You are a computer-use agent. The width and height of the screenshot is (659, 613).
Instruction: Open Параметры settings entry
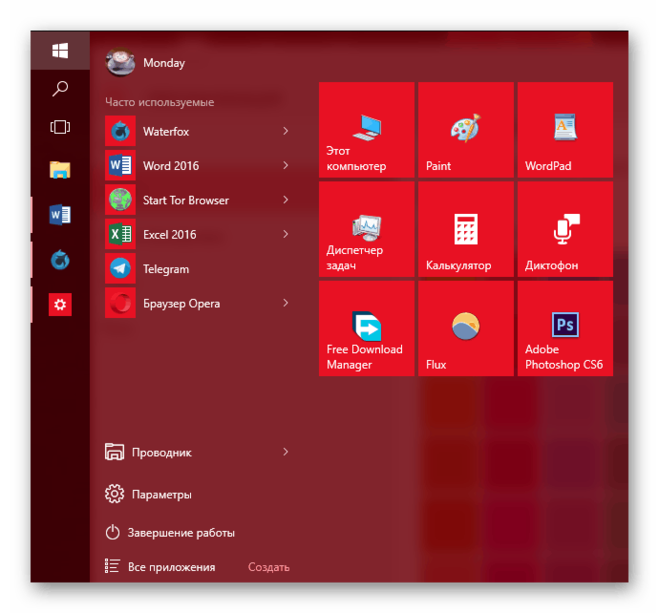click(160, 494)
